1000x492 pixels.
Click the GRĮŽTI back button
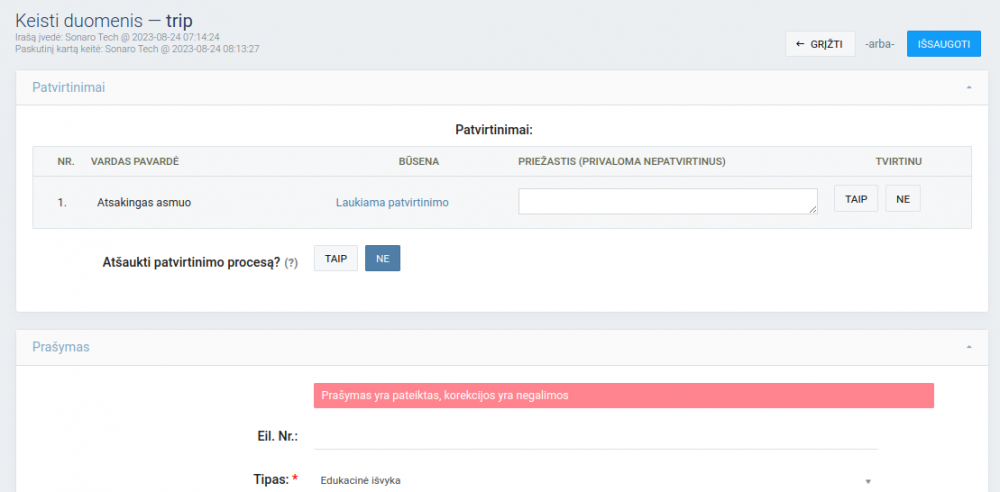(x=819, y=44)
